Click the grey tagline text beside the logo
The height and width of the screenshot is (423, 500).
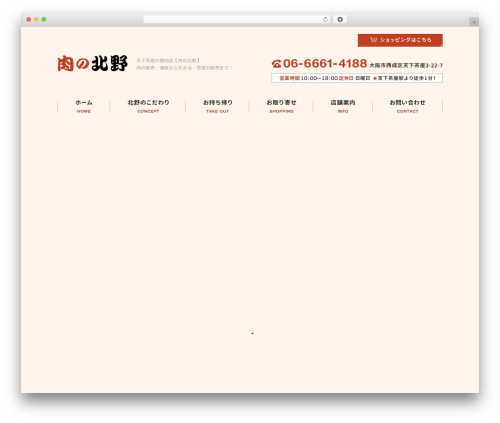tap(184, 64)
